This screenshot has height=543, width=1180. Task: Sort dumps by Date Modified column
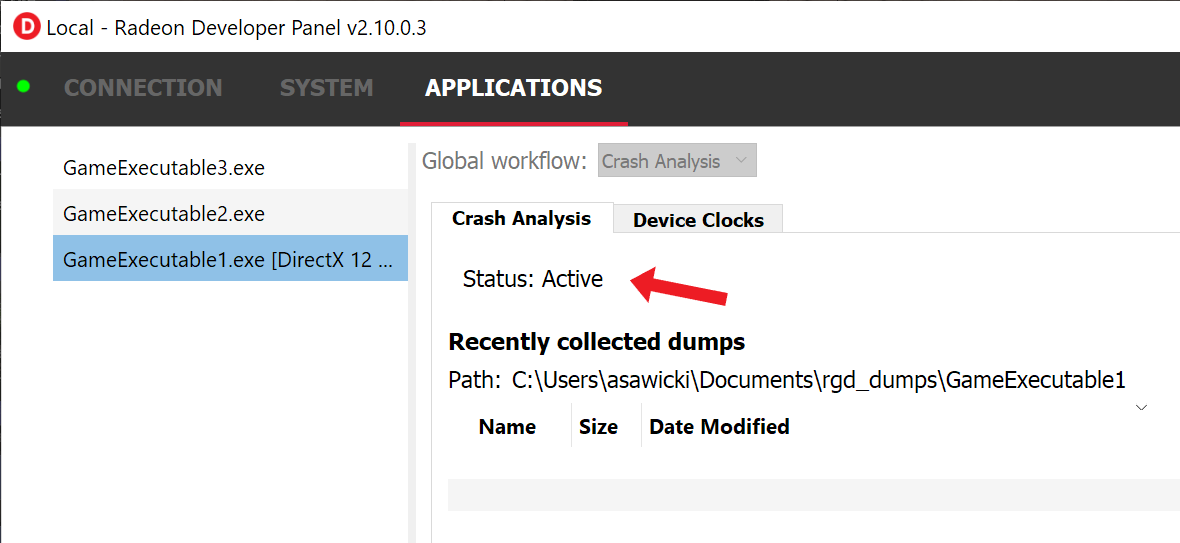point(719,427)
